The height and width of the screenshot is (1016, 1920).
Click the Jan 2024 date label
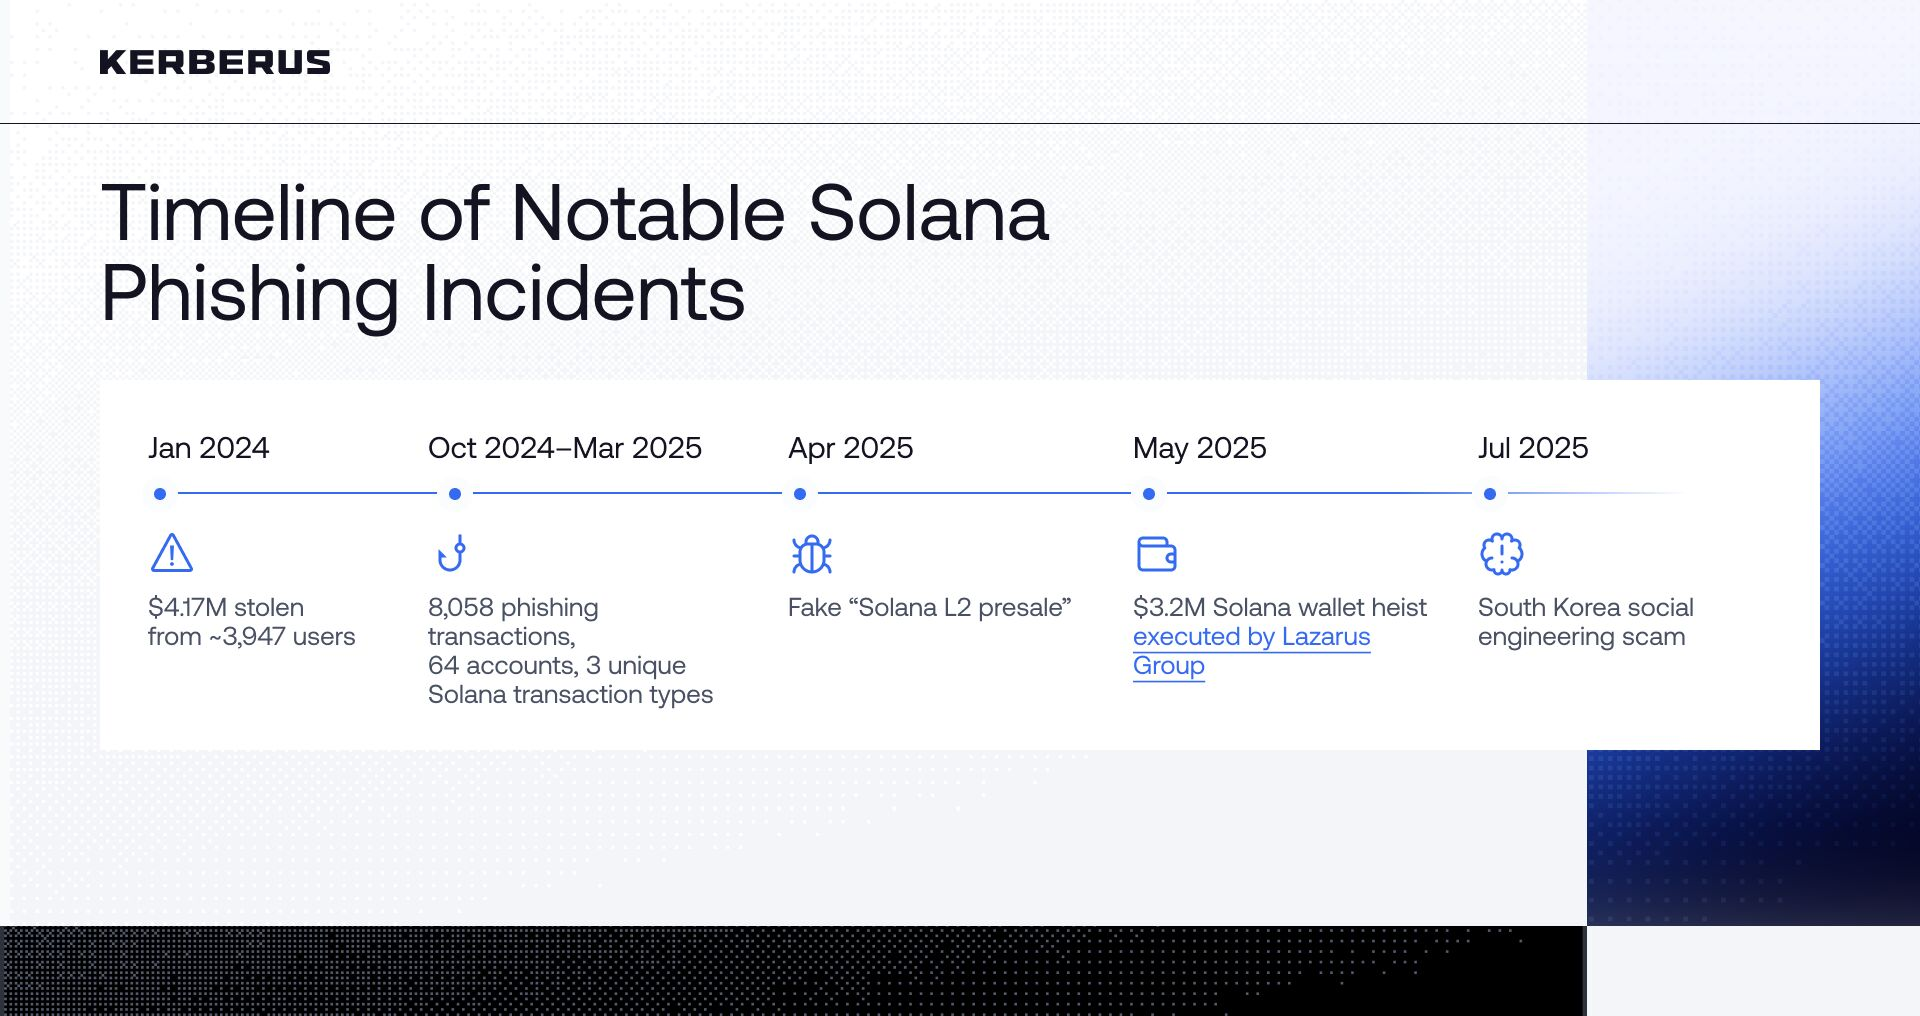coord(208,448)
